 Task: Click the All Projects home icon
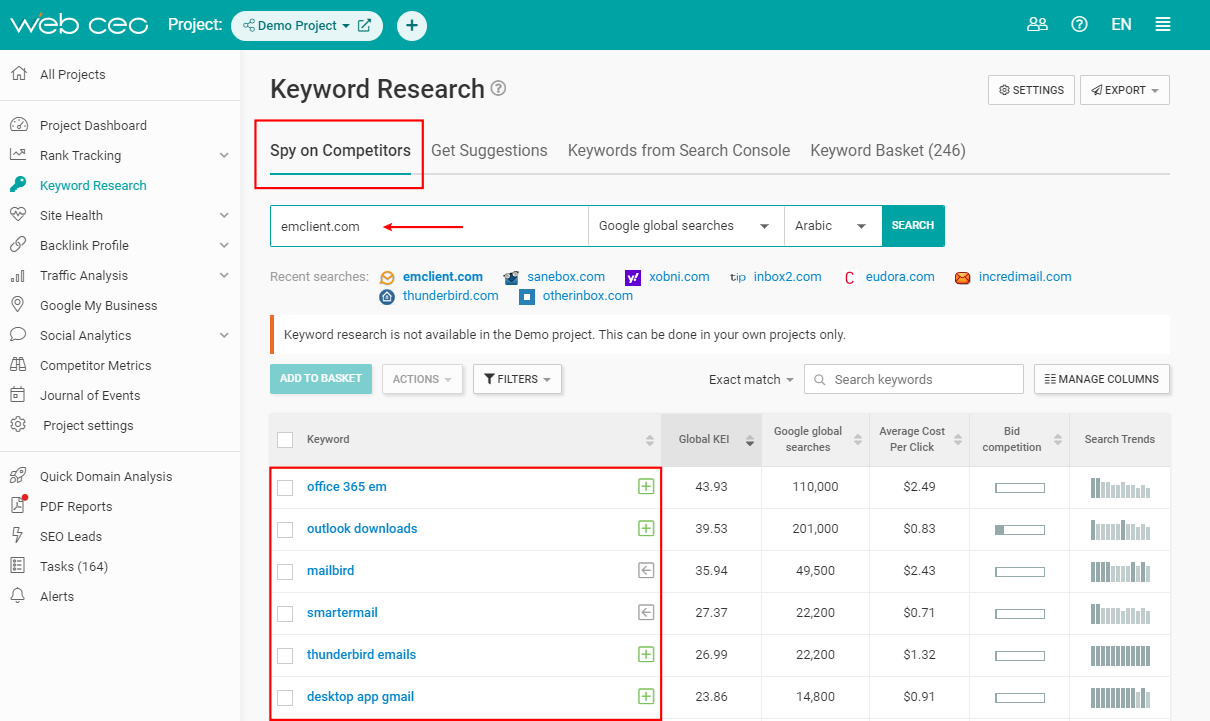18,74
